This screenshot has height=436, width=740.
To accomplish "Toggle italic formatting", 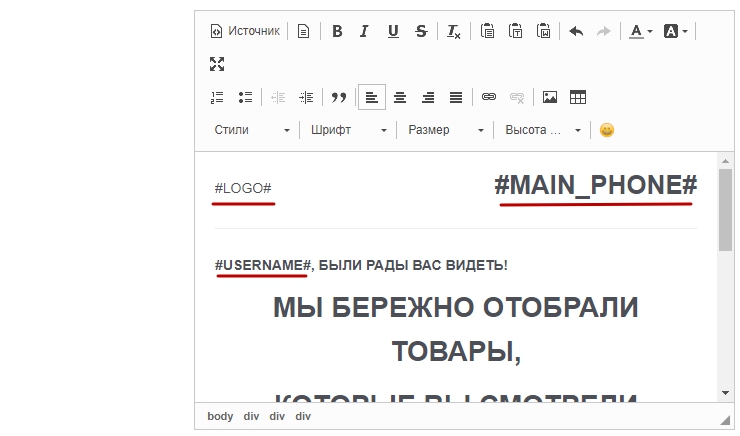I will point(364,31).
